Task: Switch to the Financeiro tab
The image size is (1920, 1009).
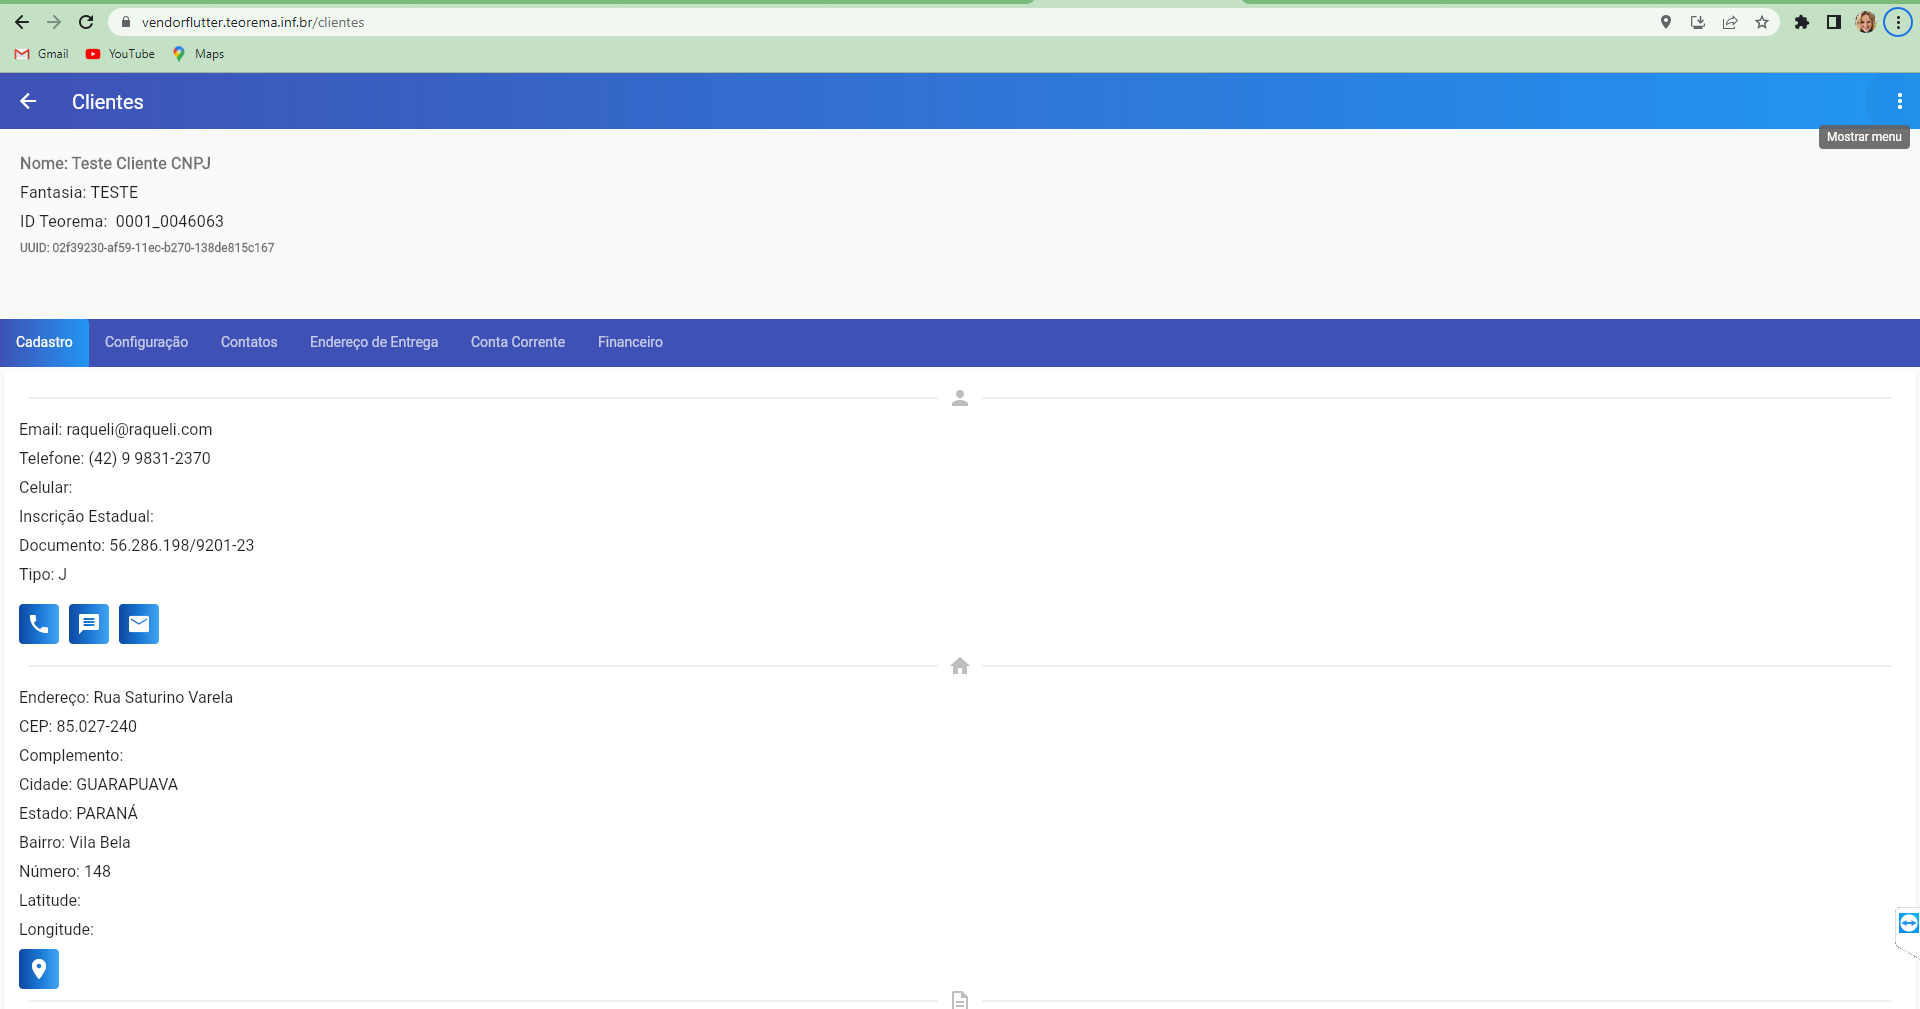Action: tap(630, 342)
